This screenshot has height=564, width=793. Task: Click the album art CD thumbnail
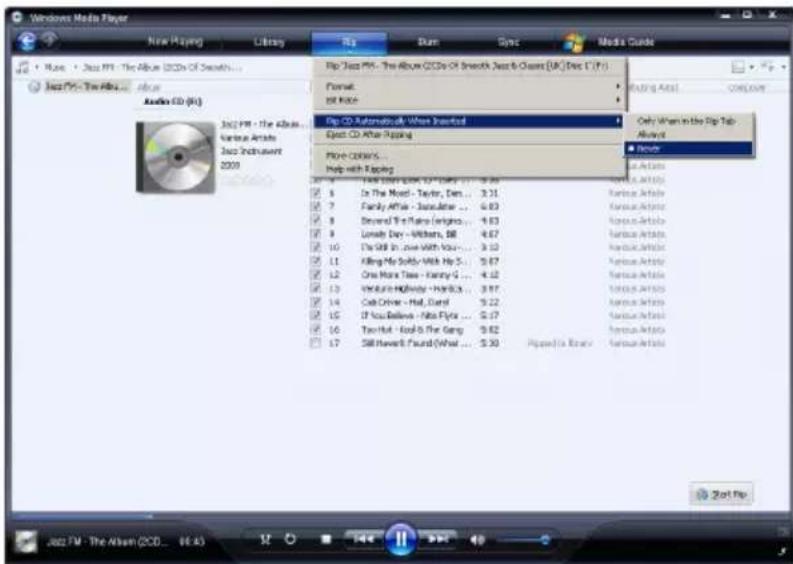pos(175,157)
